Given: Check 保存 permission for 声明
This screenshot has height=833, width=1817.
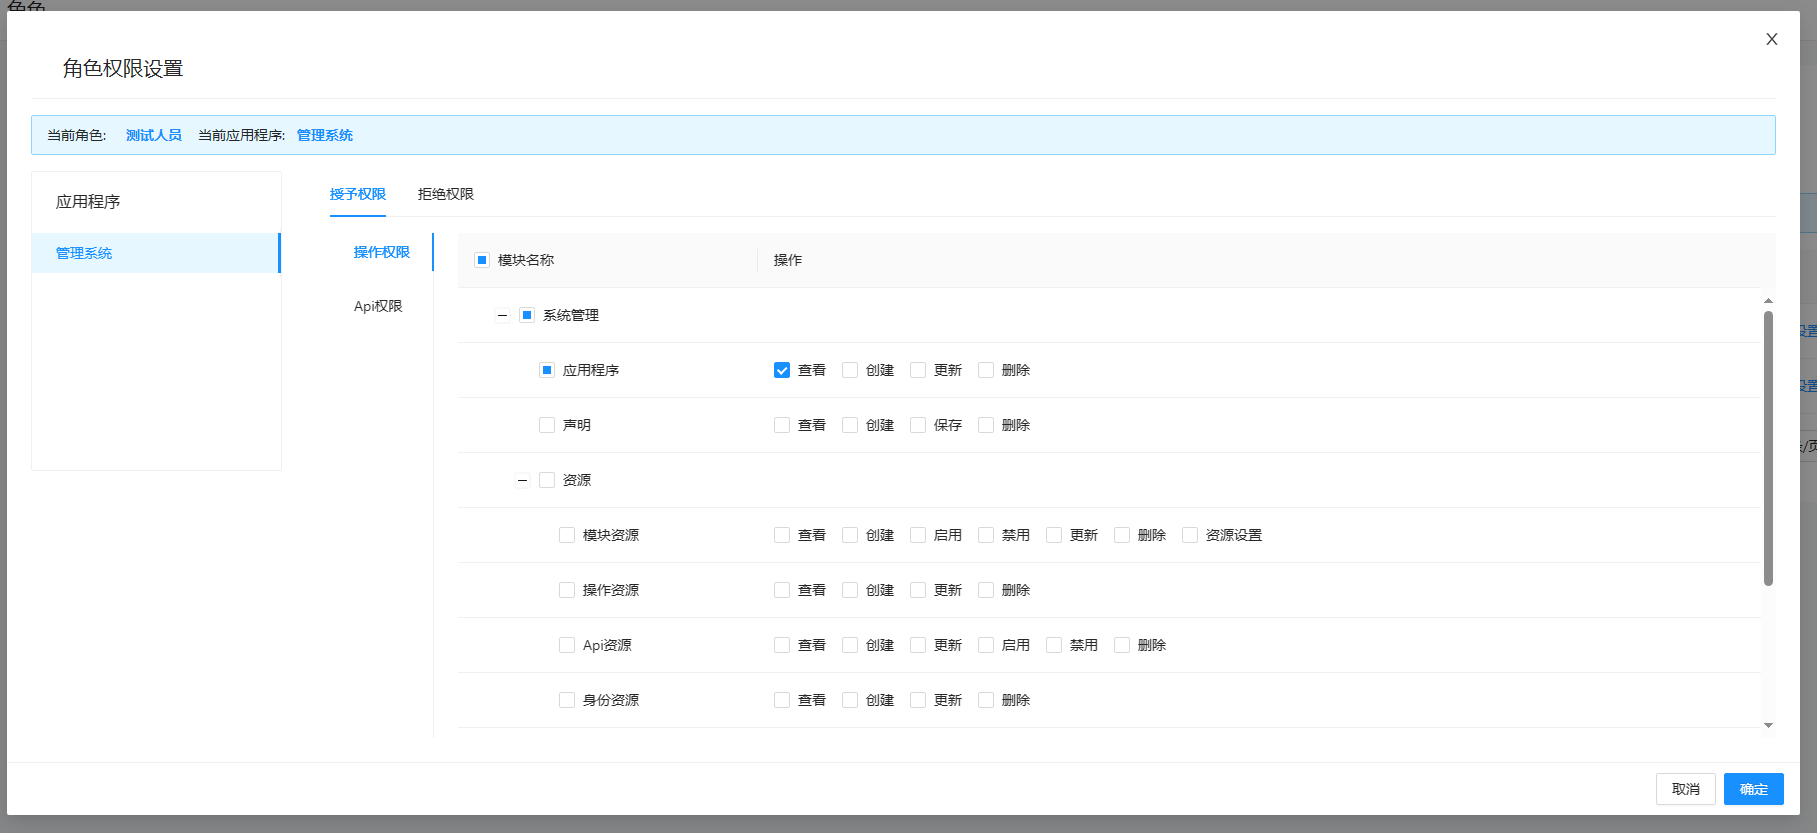Looking at the screenshot, I should (x=918, y=425).
